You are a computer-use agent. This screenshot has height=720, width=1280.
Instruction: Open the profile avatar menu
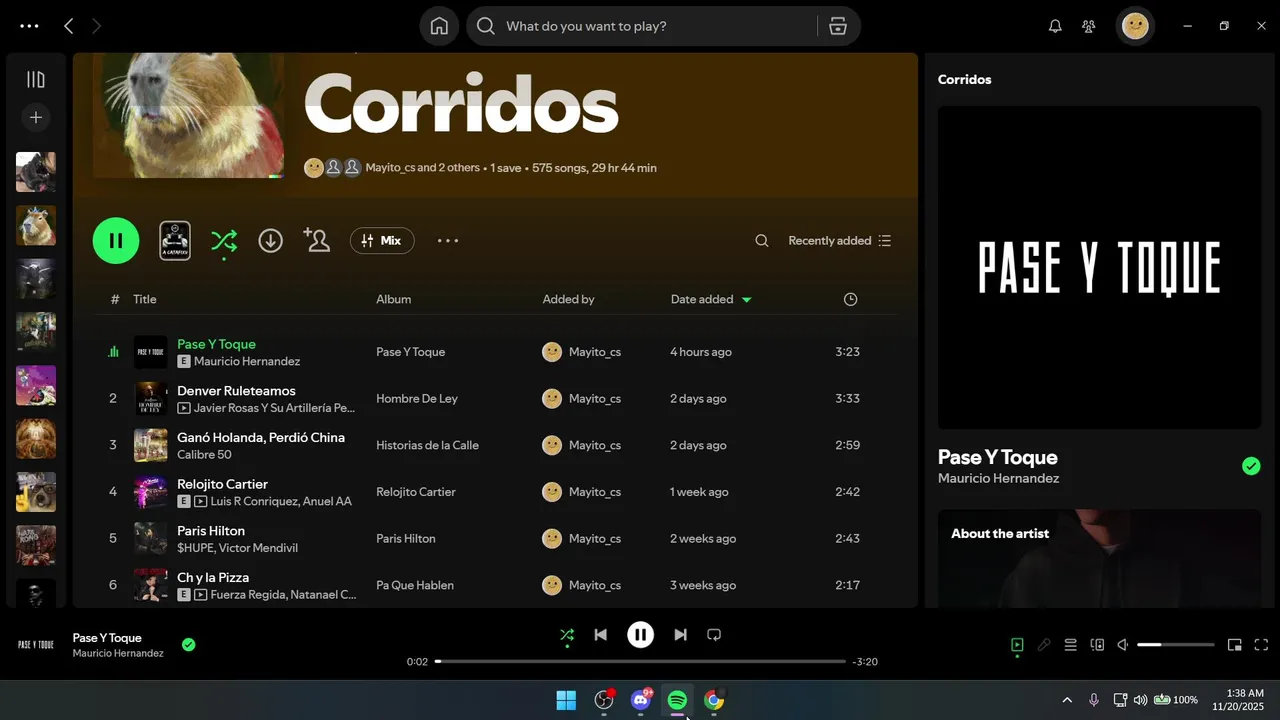[1135, 26]
